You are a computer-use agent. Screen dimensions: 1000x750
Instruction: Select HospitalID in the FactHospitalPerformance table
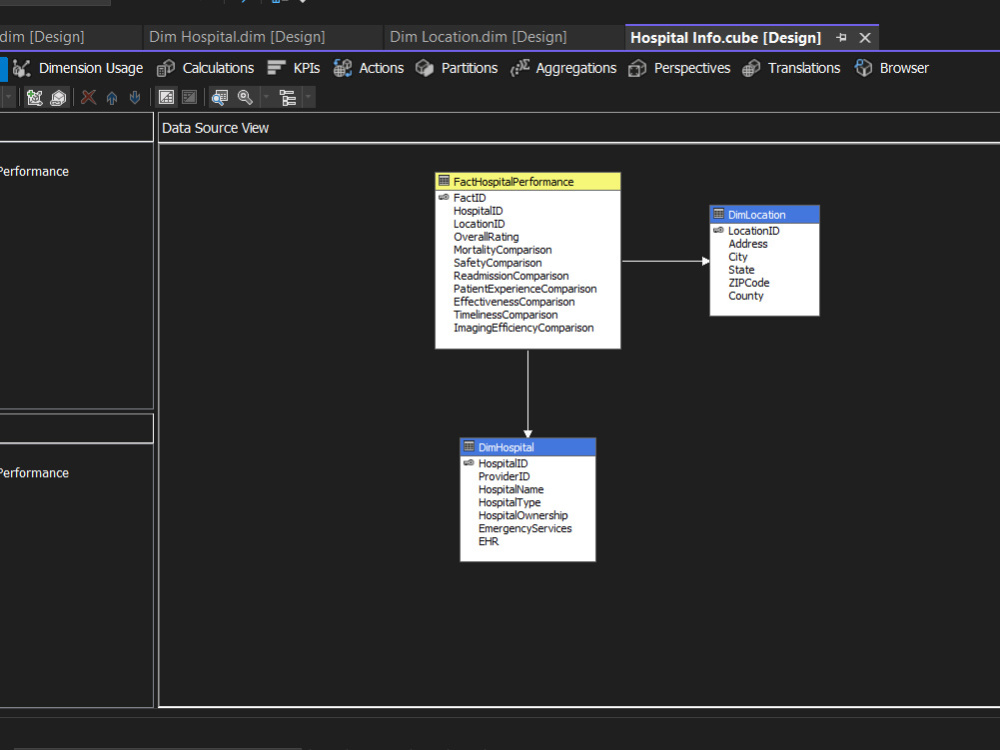pos(478,211)
